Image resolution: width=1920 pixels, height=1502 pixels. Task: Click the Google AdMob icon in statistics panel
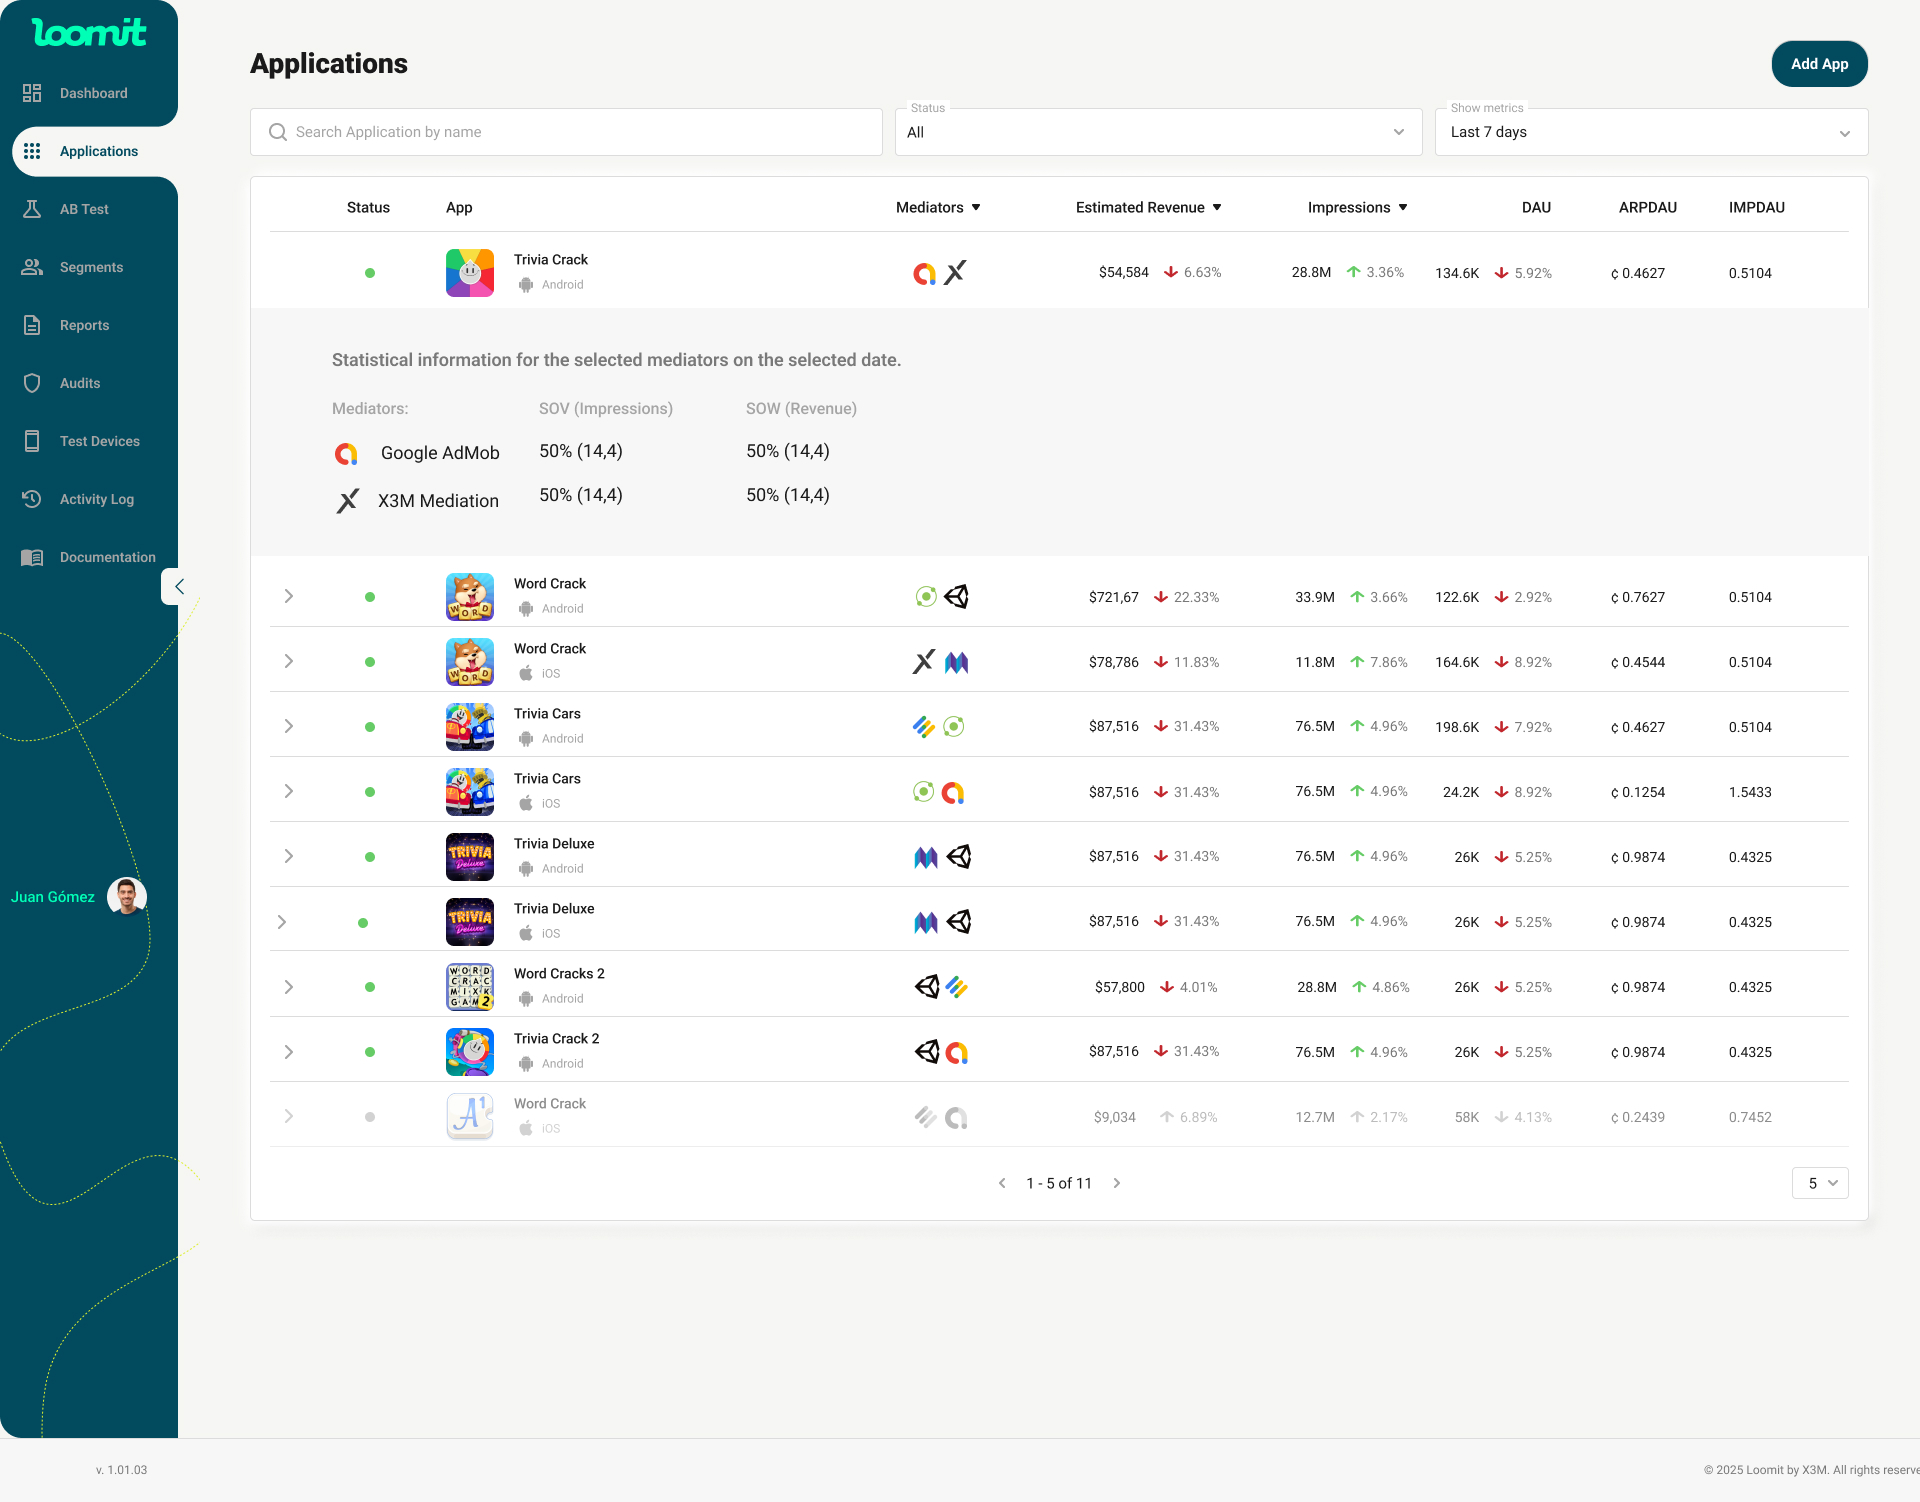pyautogui.click(x=346, y=454)
